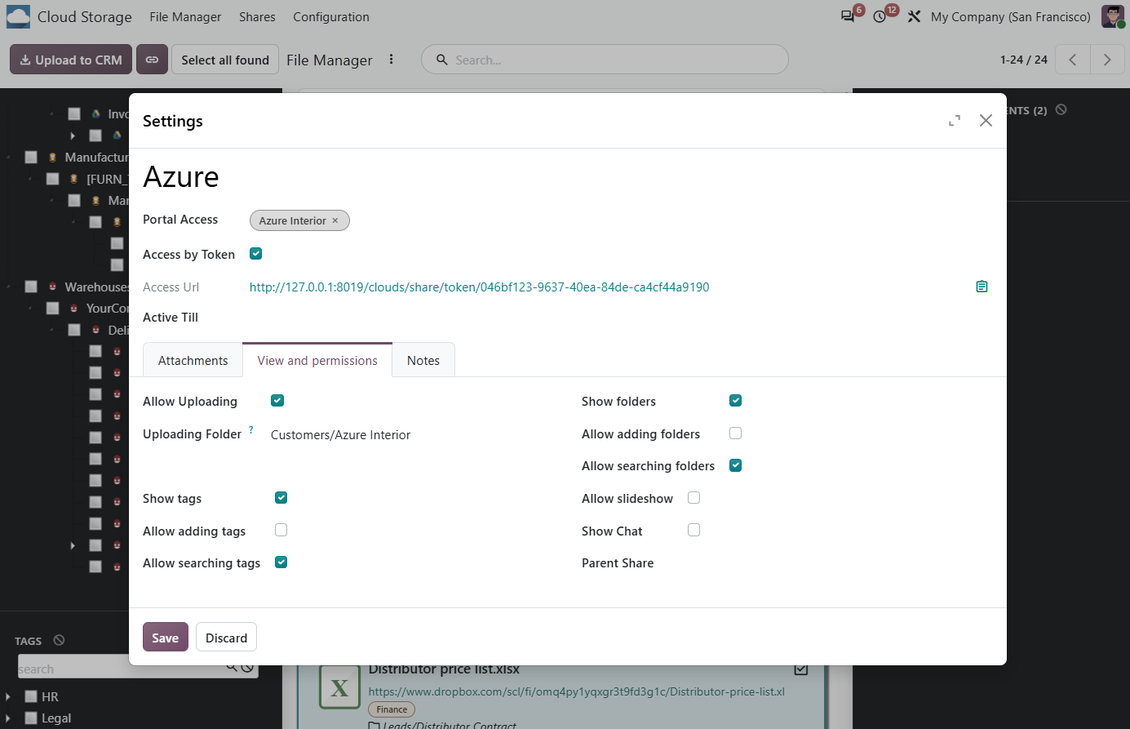Screen dimensions: 1130x729
Task: Save the Azure share settings
Action: [x=165, y=638]
